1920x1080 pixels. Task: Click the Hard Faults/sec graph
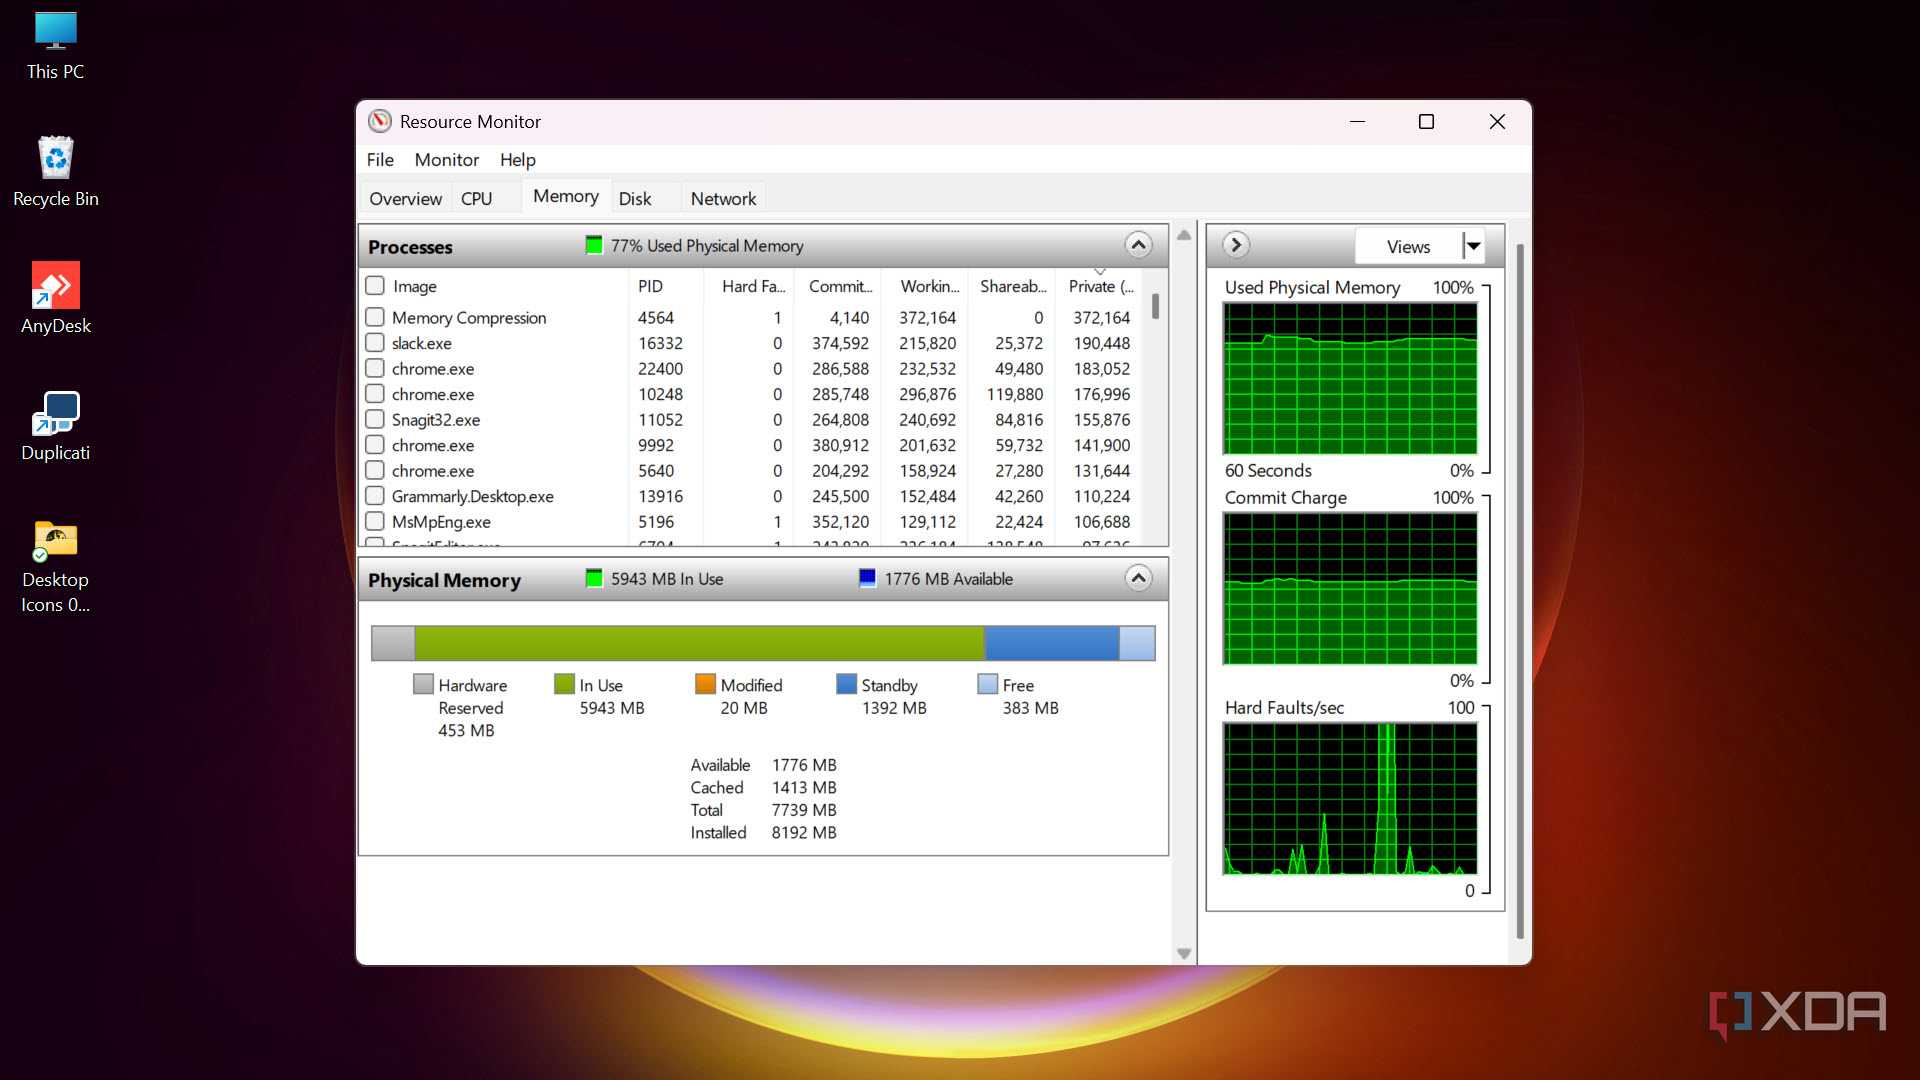pyautogui.click(x=1350, y=799)
